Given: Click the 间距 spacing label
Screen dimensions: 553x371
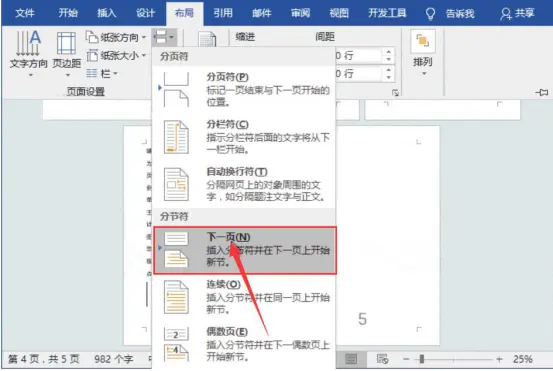Looking at the screenshot, I should click(325, 37).
